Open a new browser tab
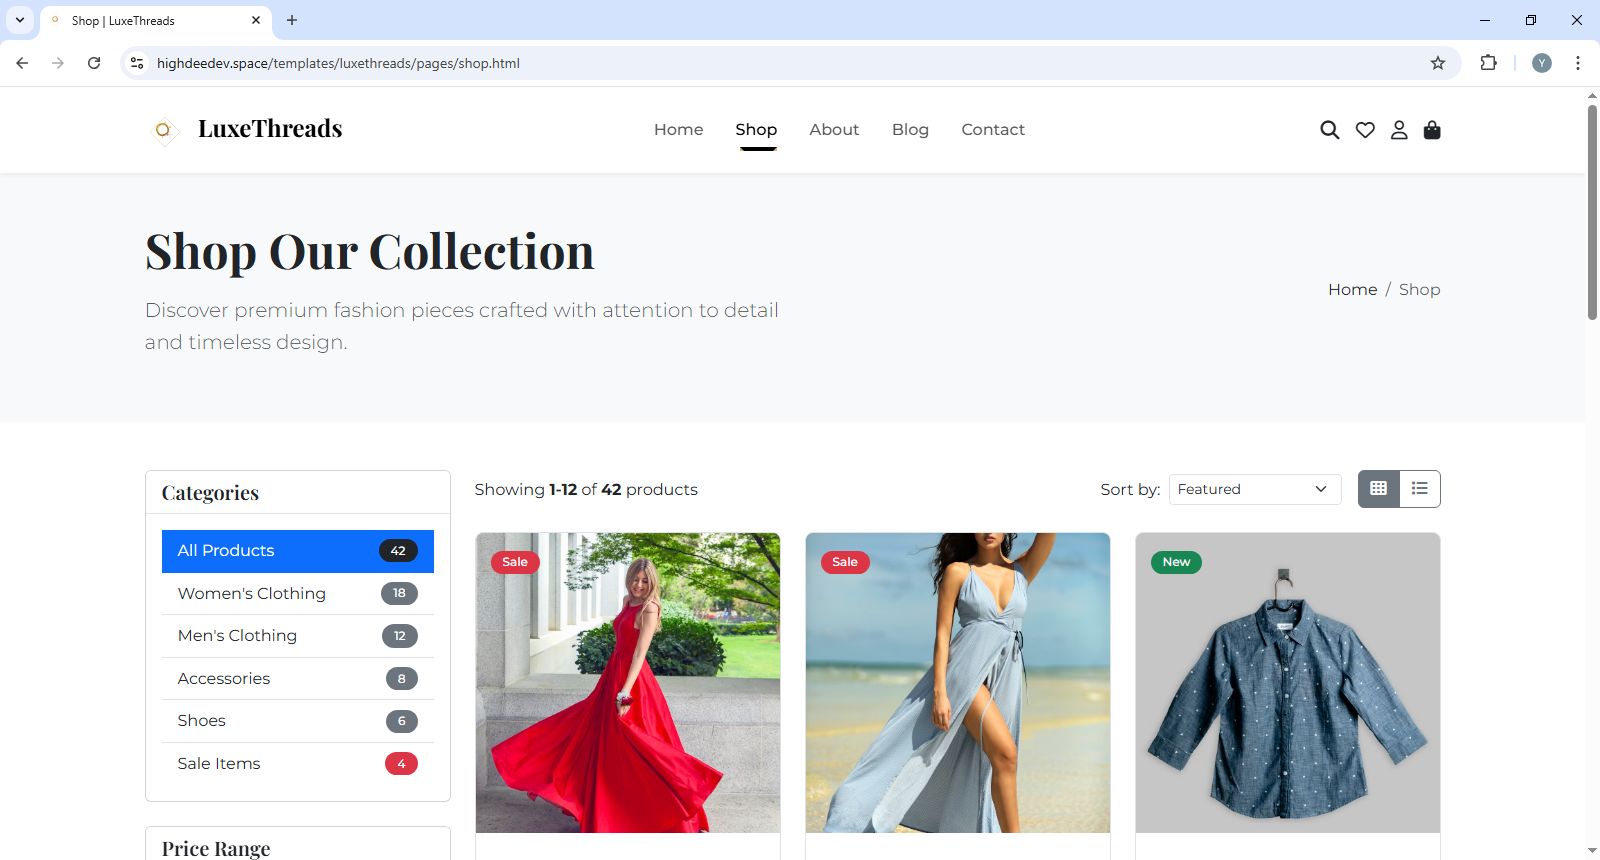This screenshot has width=1600, height=860. coord(292,20)
